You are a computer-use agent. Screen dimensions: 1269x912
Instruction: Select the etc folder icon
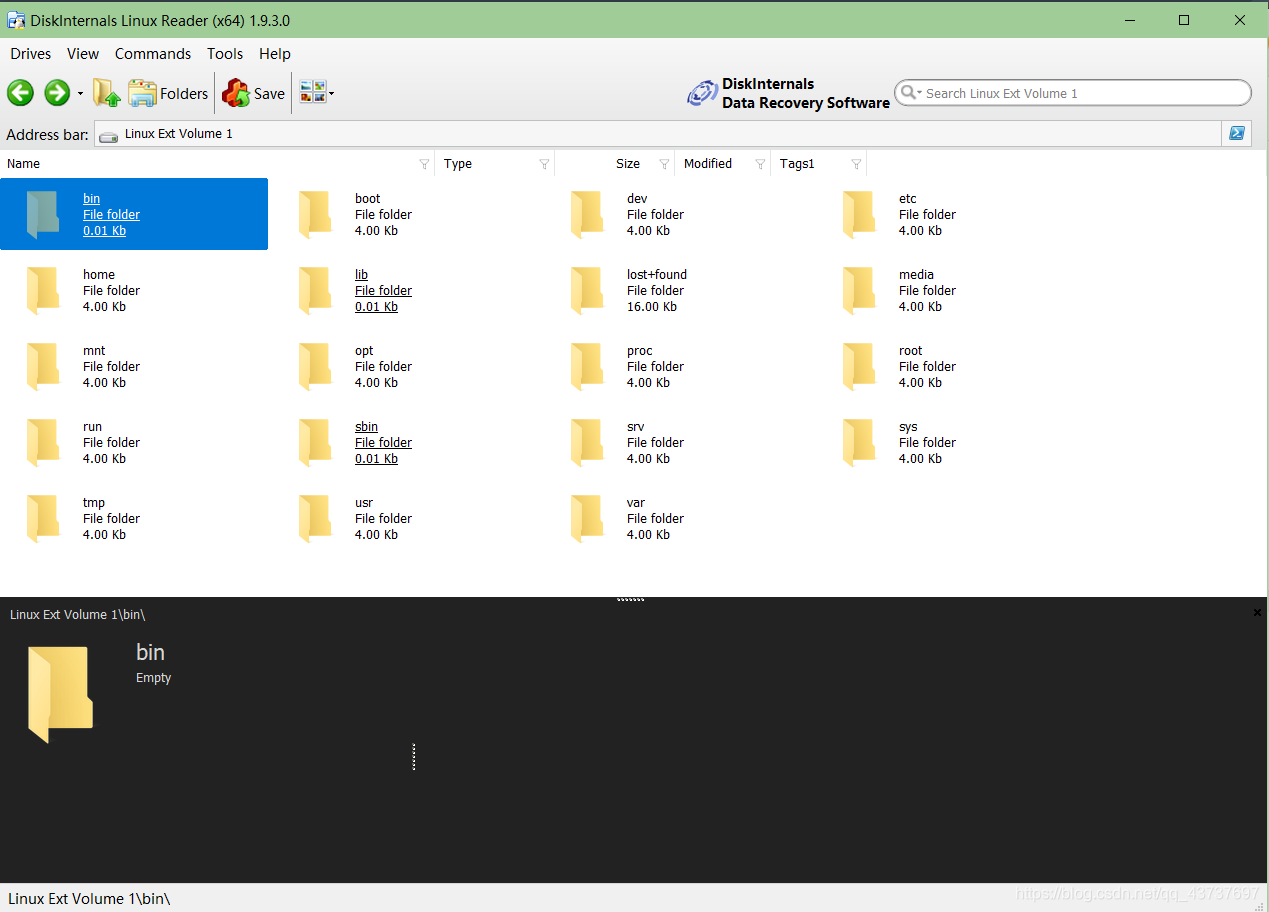[x=859, y=214]
